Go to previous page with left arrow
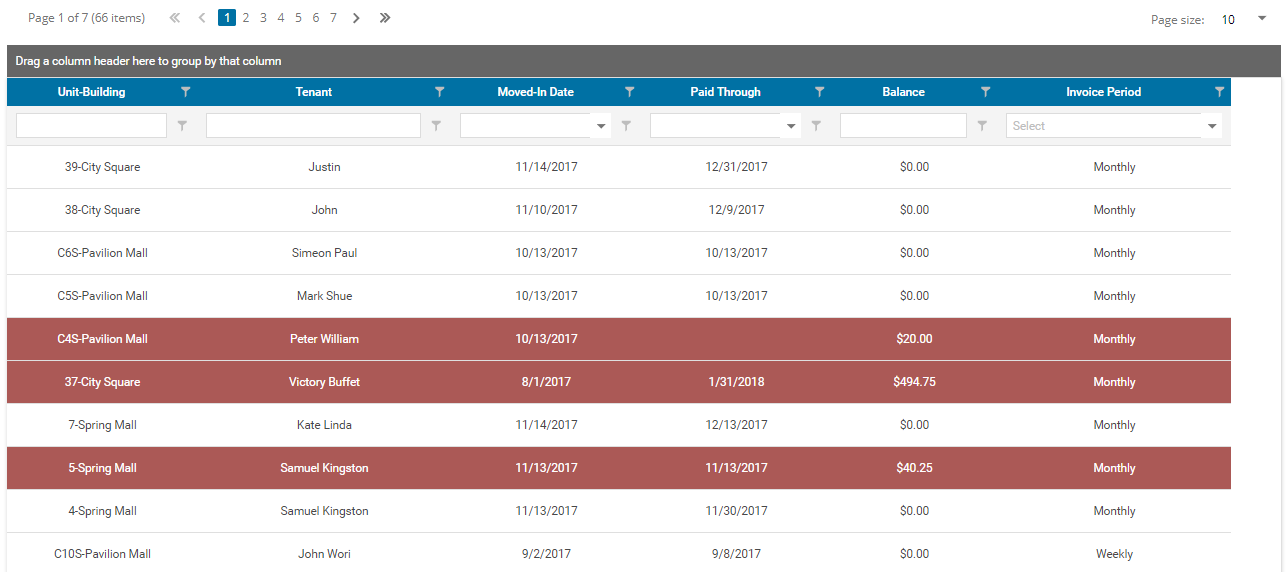 [x=202, y=18]
